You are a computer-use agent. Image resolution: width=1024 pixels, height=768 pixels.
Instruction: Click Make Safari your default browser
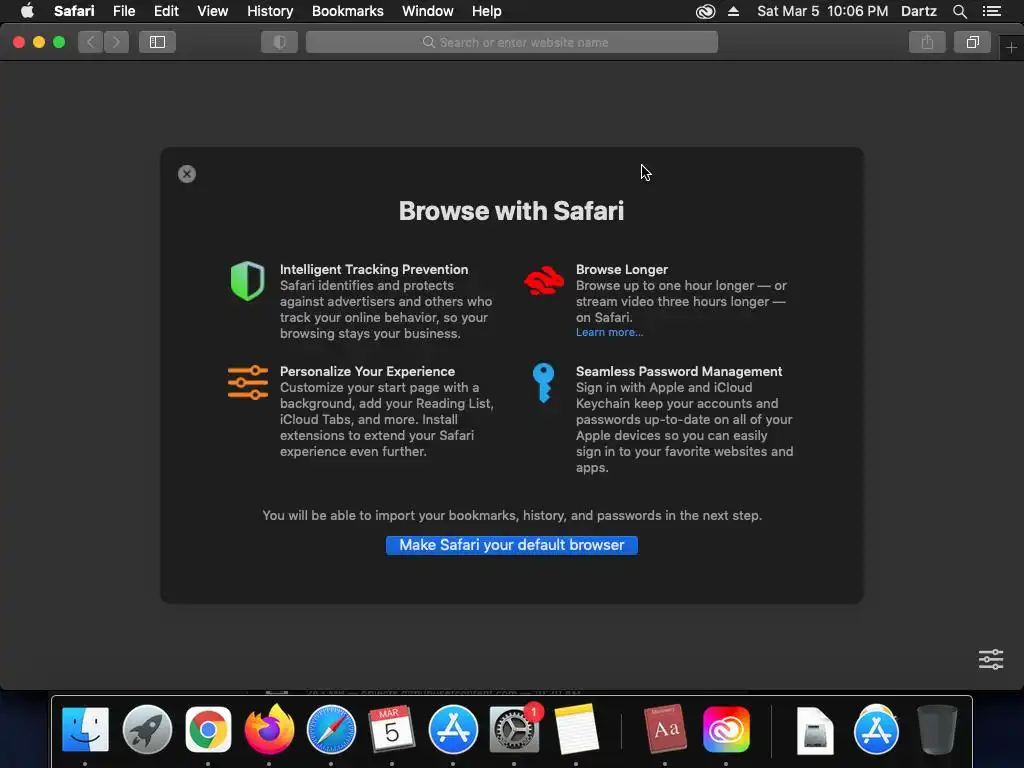(x=511, y=545)
